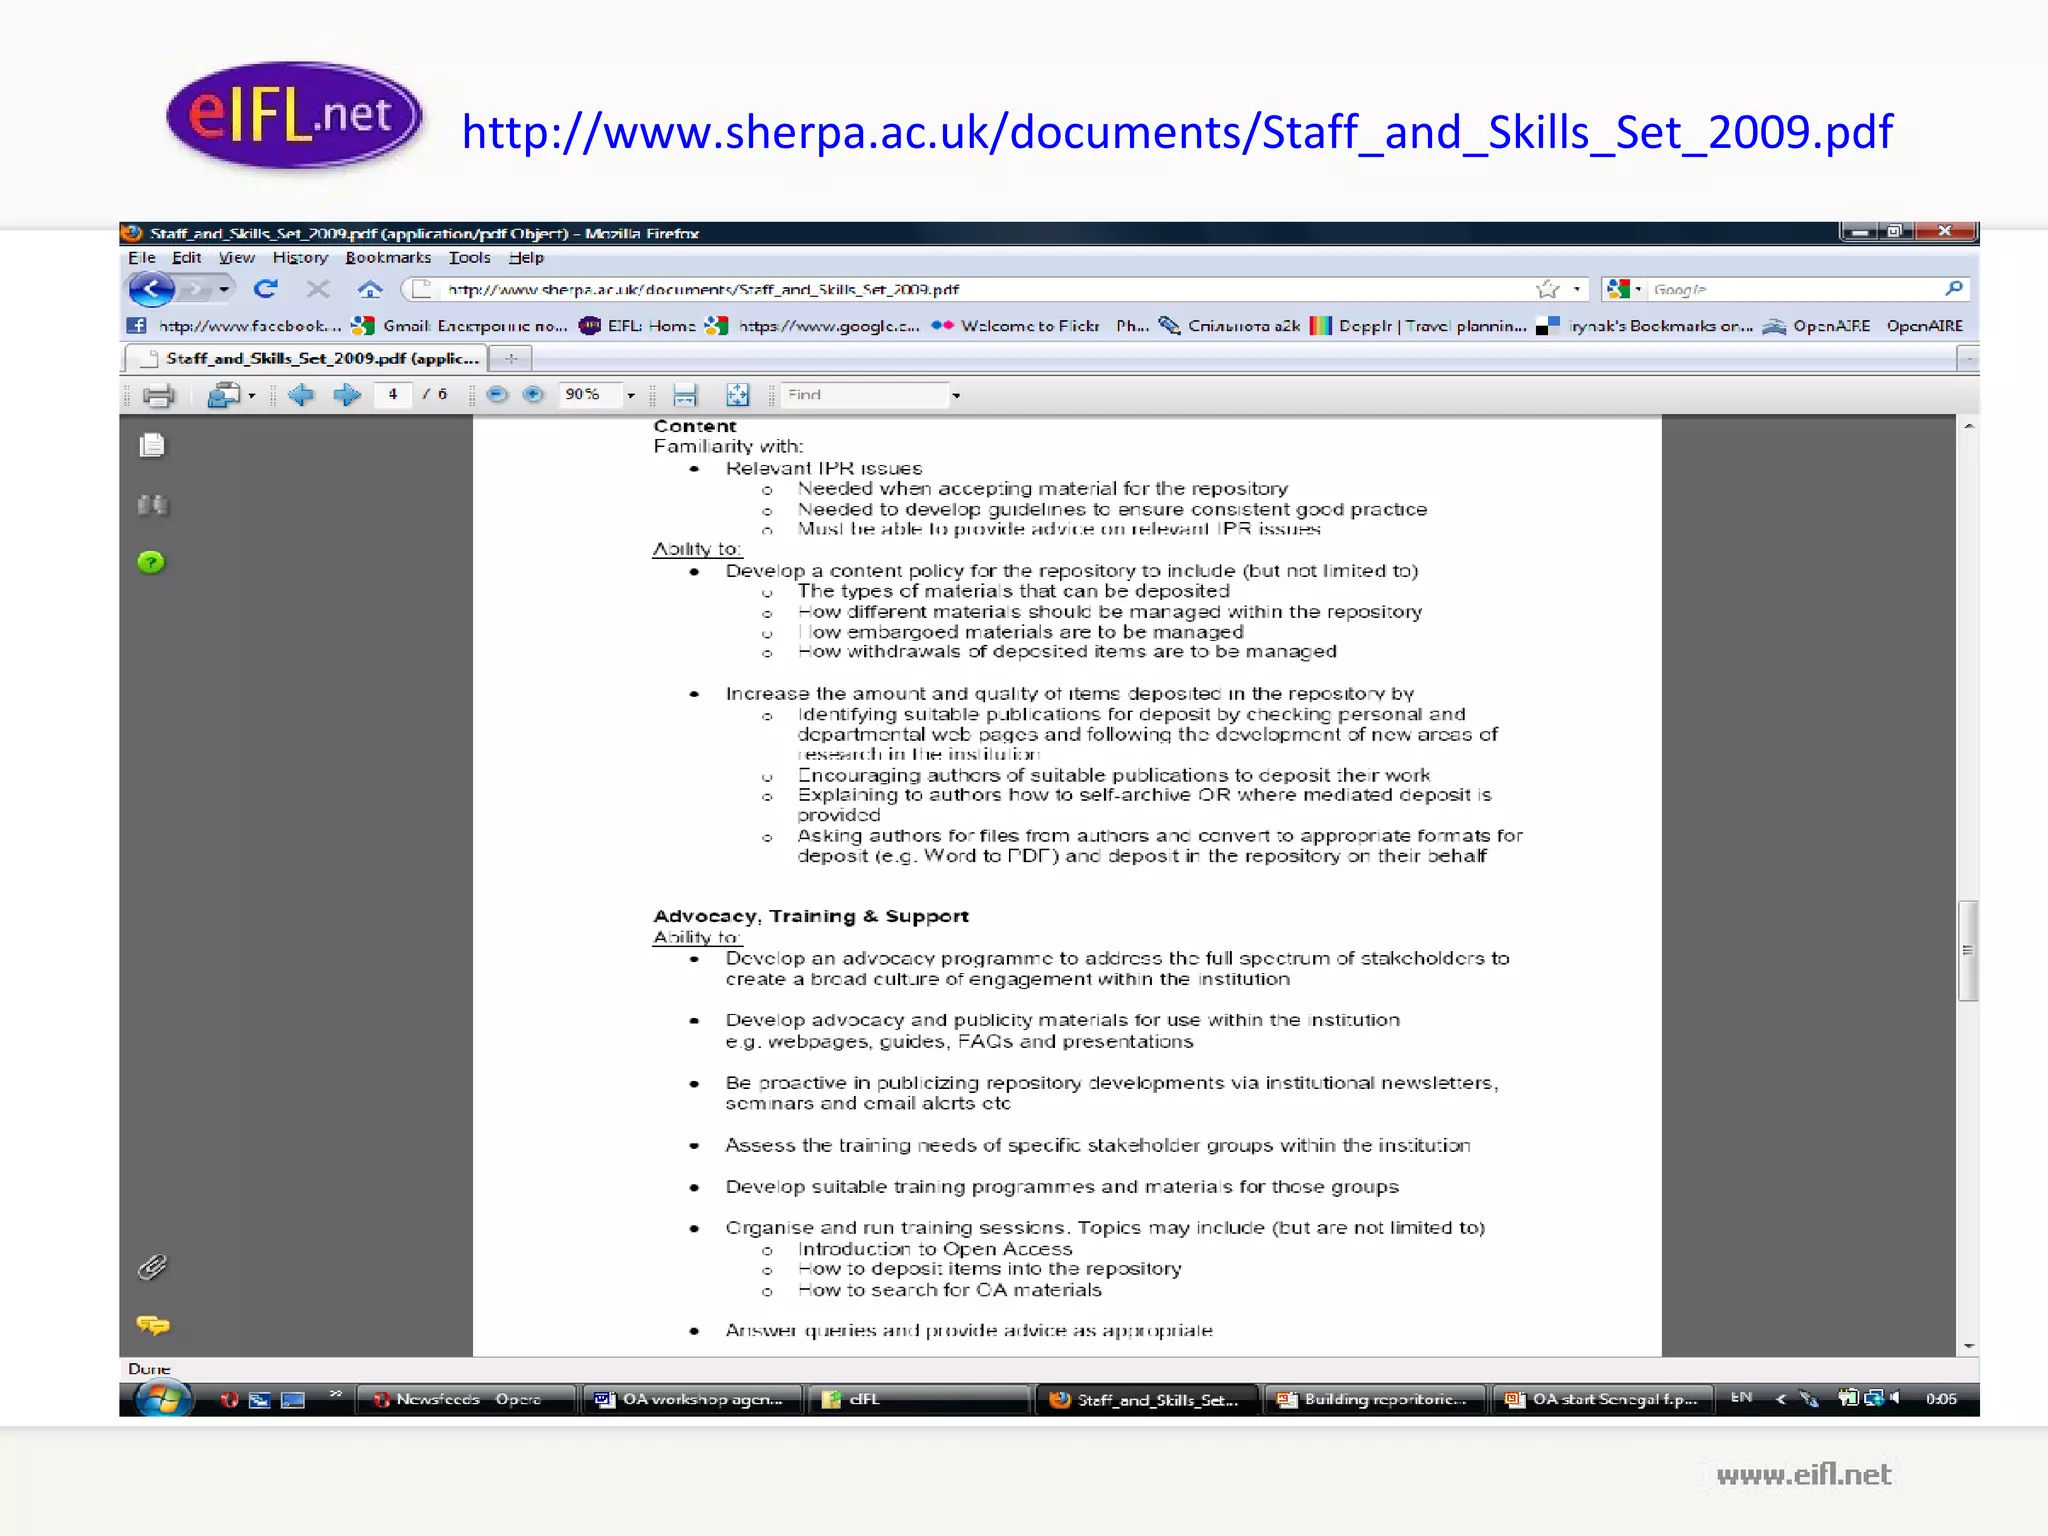The width and height of the screenshot is (2048, 1536).
Task: Open the Tools menu
Action: pyautogui.click(x=469, y=258)
